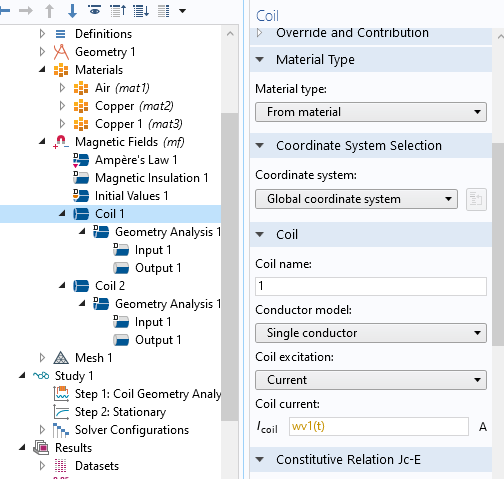
Task: Click the model tree vertical scrollbar
Action: (229, 267)
